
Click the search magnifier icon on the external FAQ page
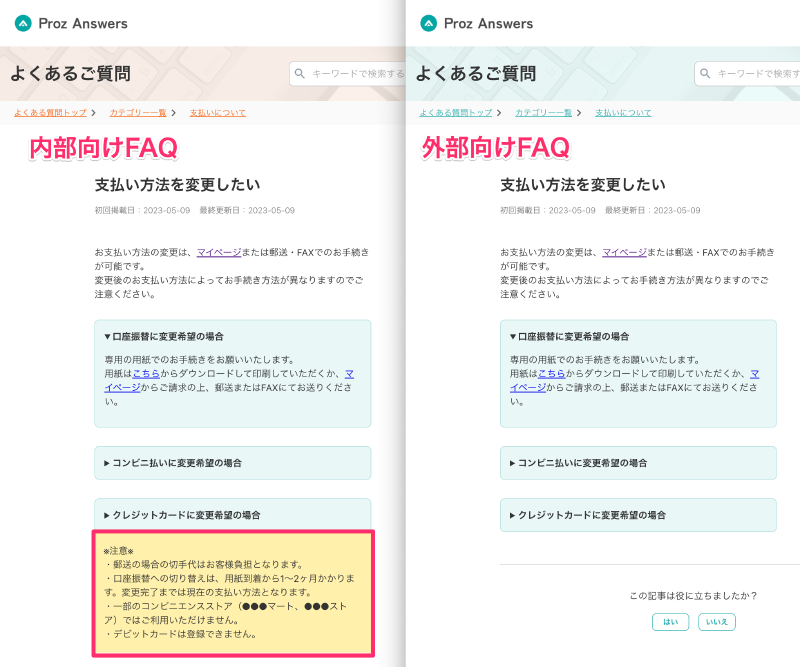(x=706, y=74)
